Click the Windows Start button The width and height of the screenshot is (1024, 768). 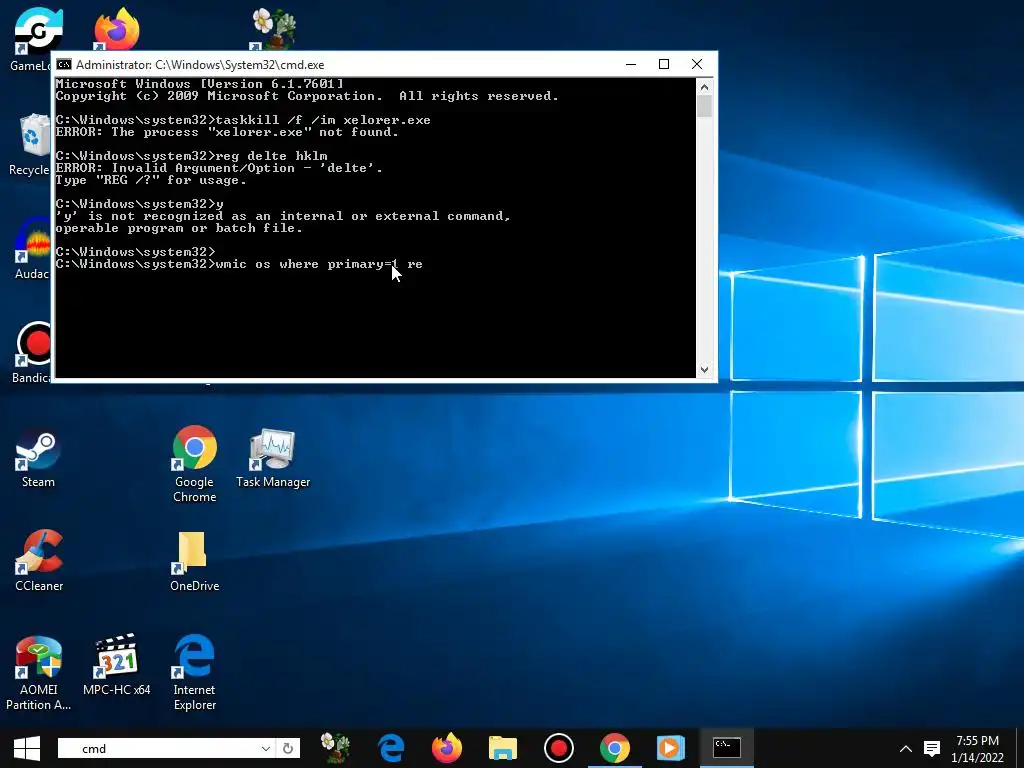tap(27, 748)
